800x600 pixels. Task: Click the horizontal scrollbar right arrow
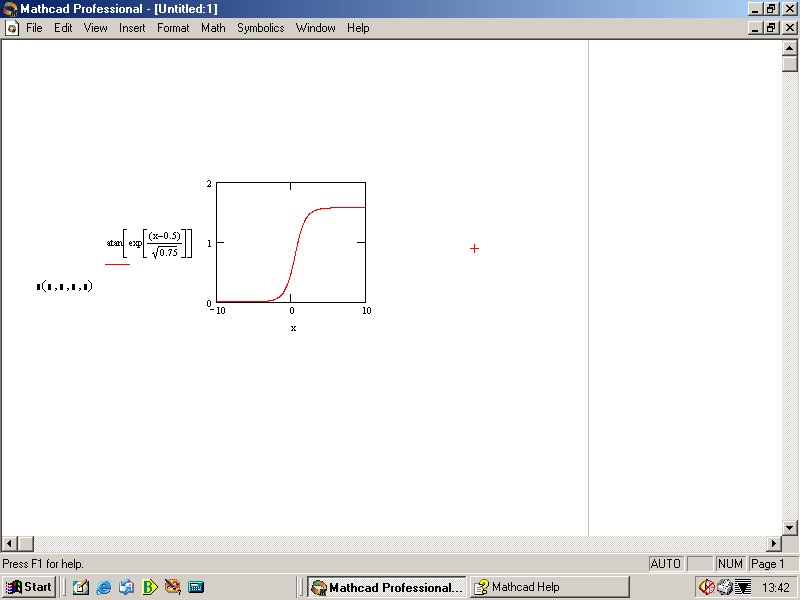pos(773,543)
